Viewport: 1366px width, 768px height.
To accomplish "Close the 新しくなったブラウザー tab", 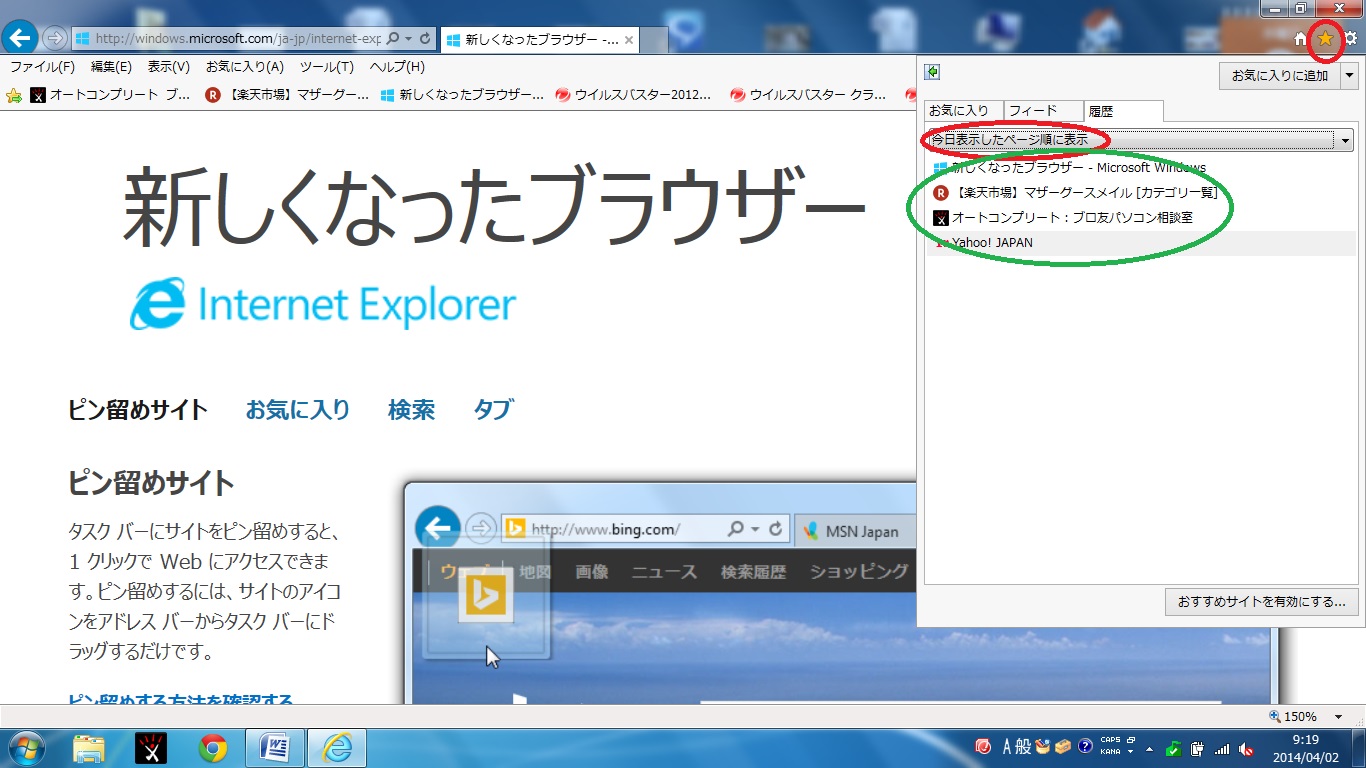I will pyautogui.click(x=628, y=40).
